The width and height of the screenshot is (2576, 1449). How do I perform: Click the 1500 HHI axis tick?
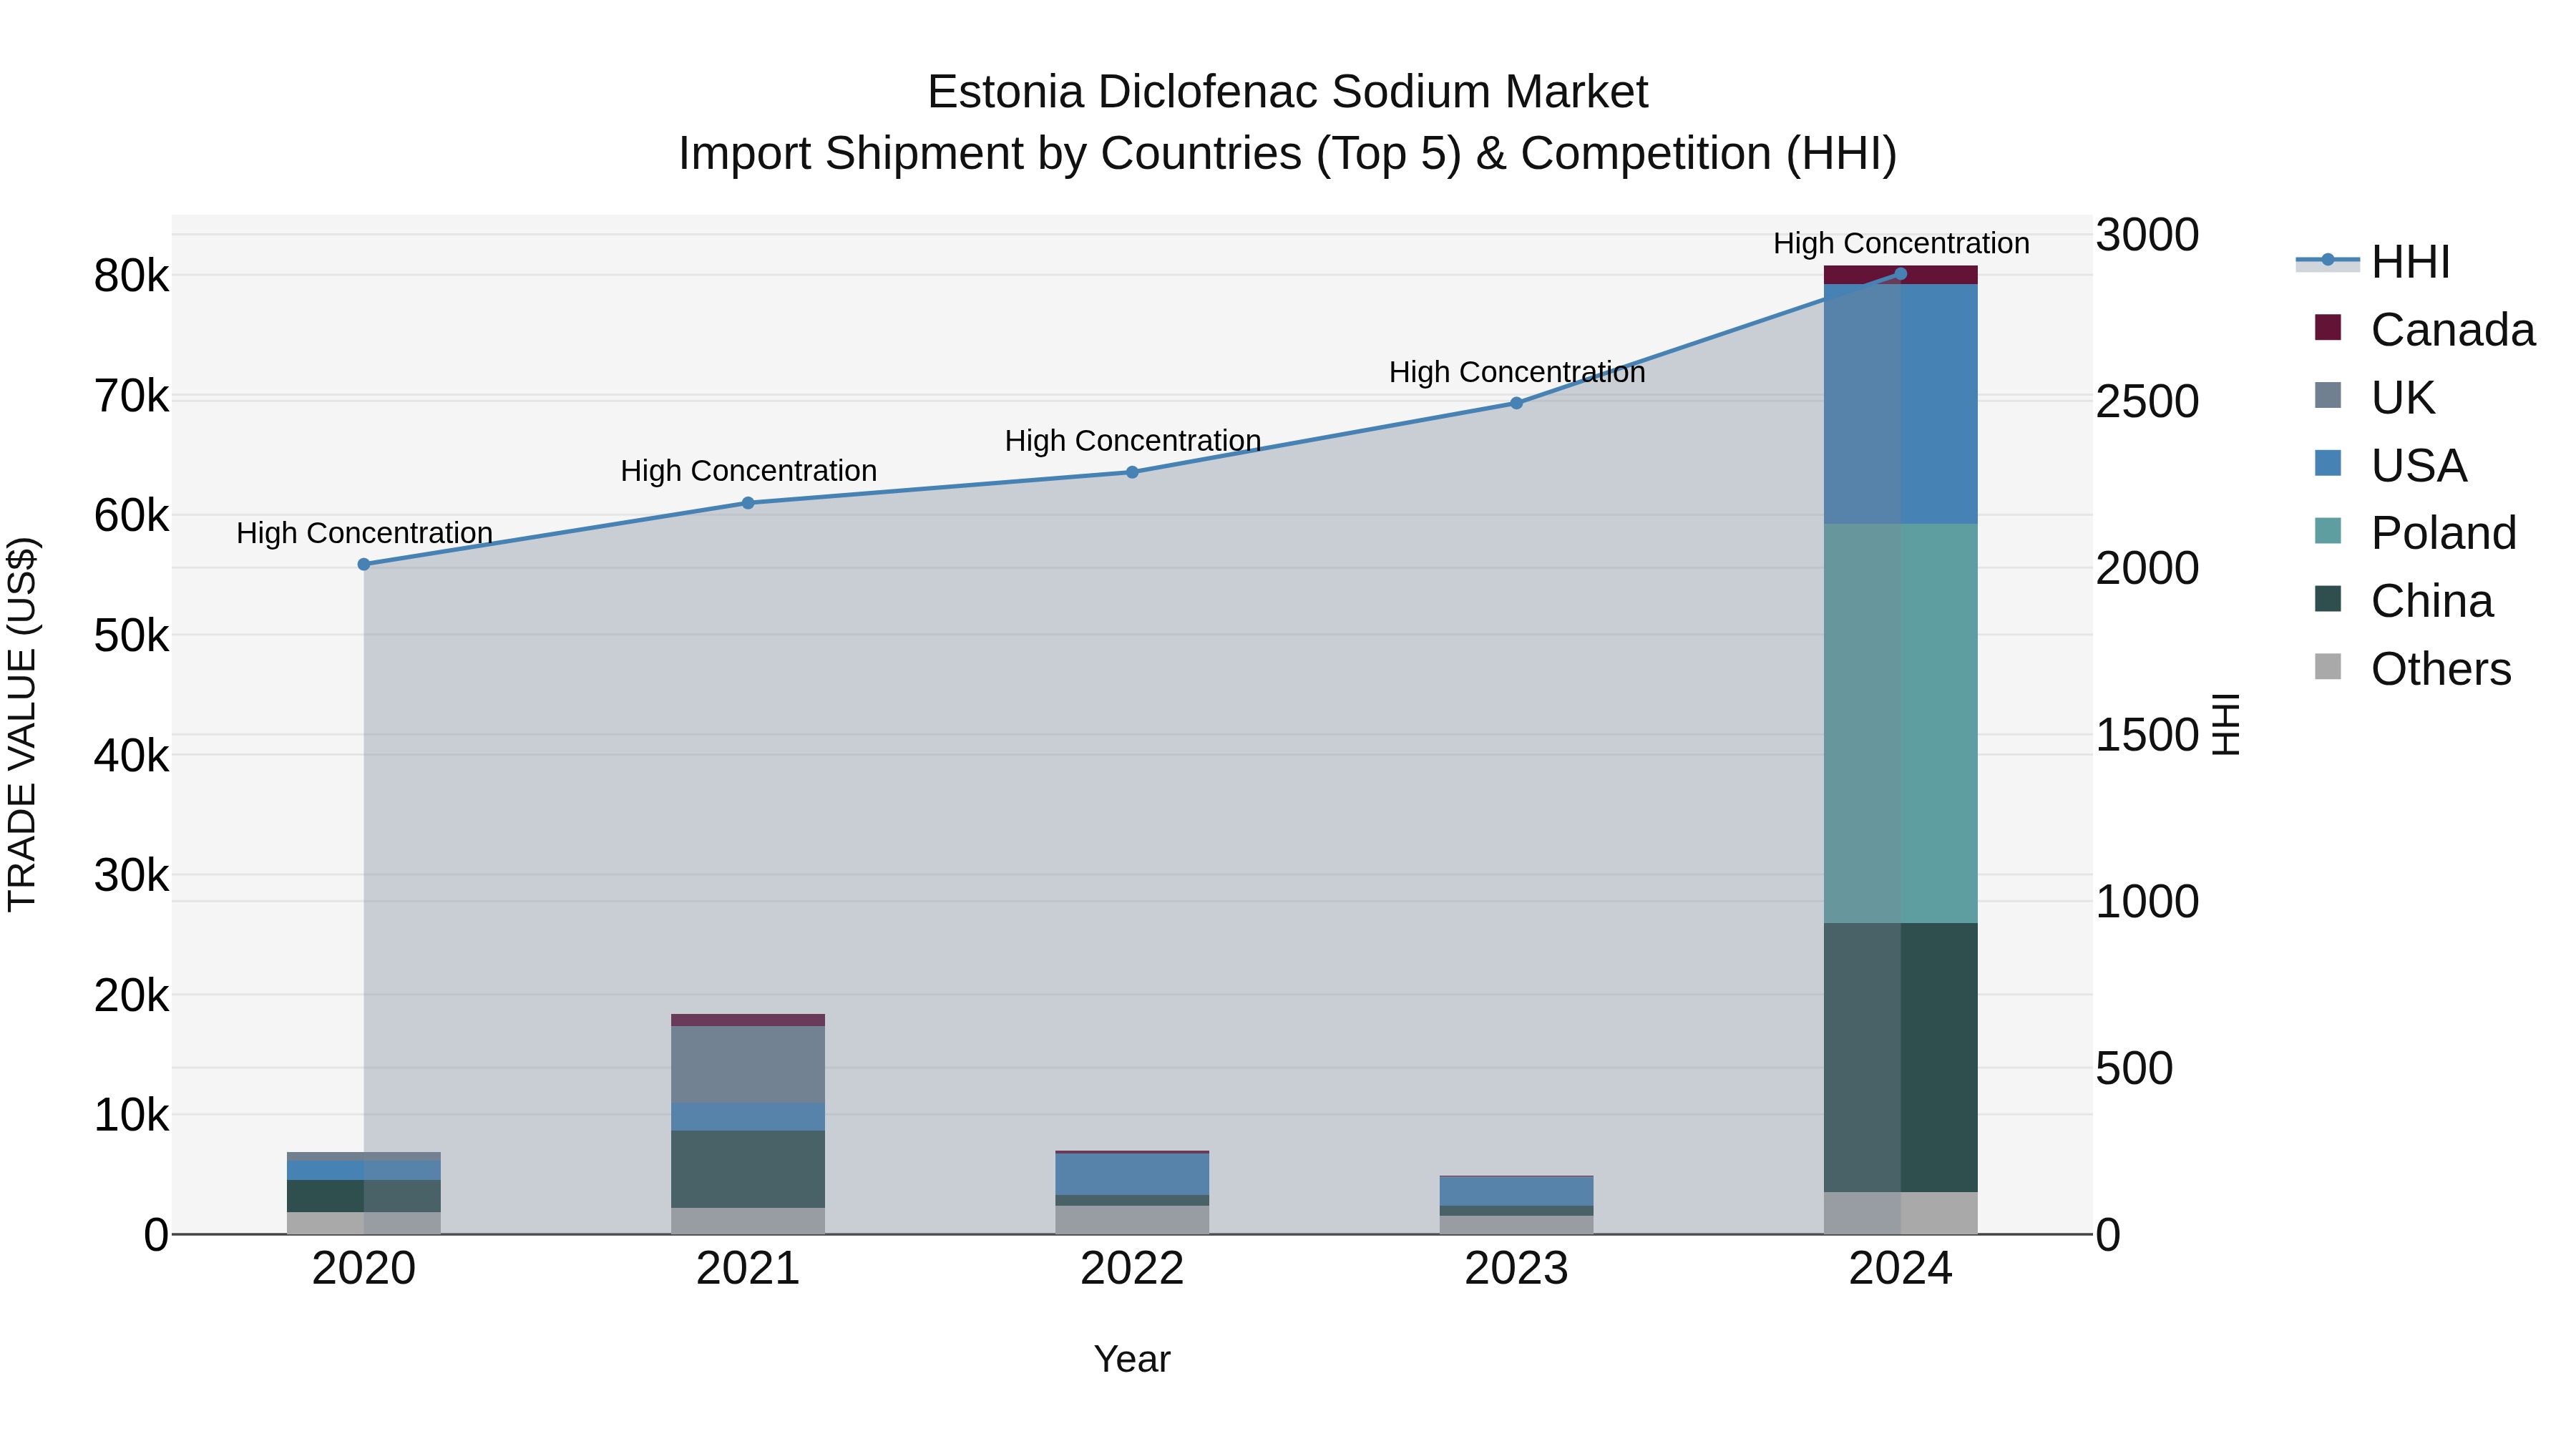[2147, 735]
